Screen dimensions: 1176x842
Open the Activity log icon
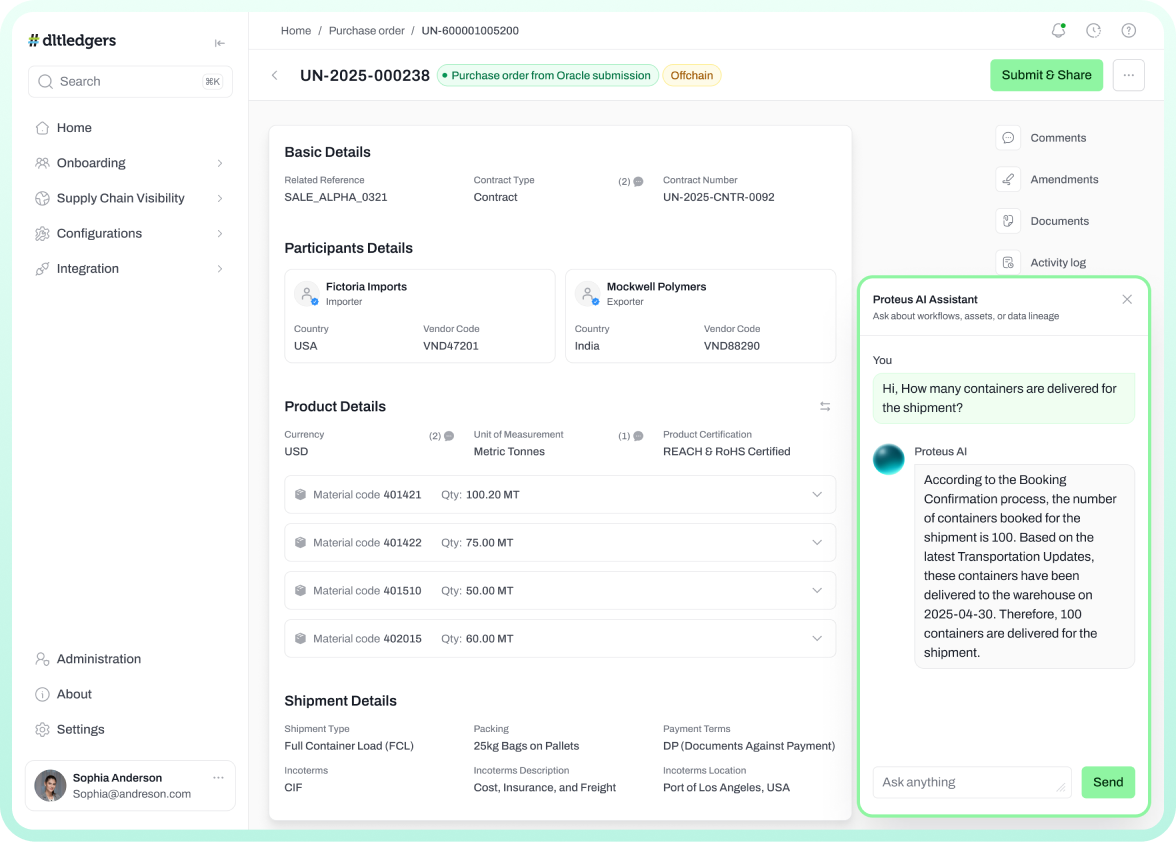(x=1008, y=263)
